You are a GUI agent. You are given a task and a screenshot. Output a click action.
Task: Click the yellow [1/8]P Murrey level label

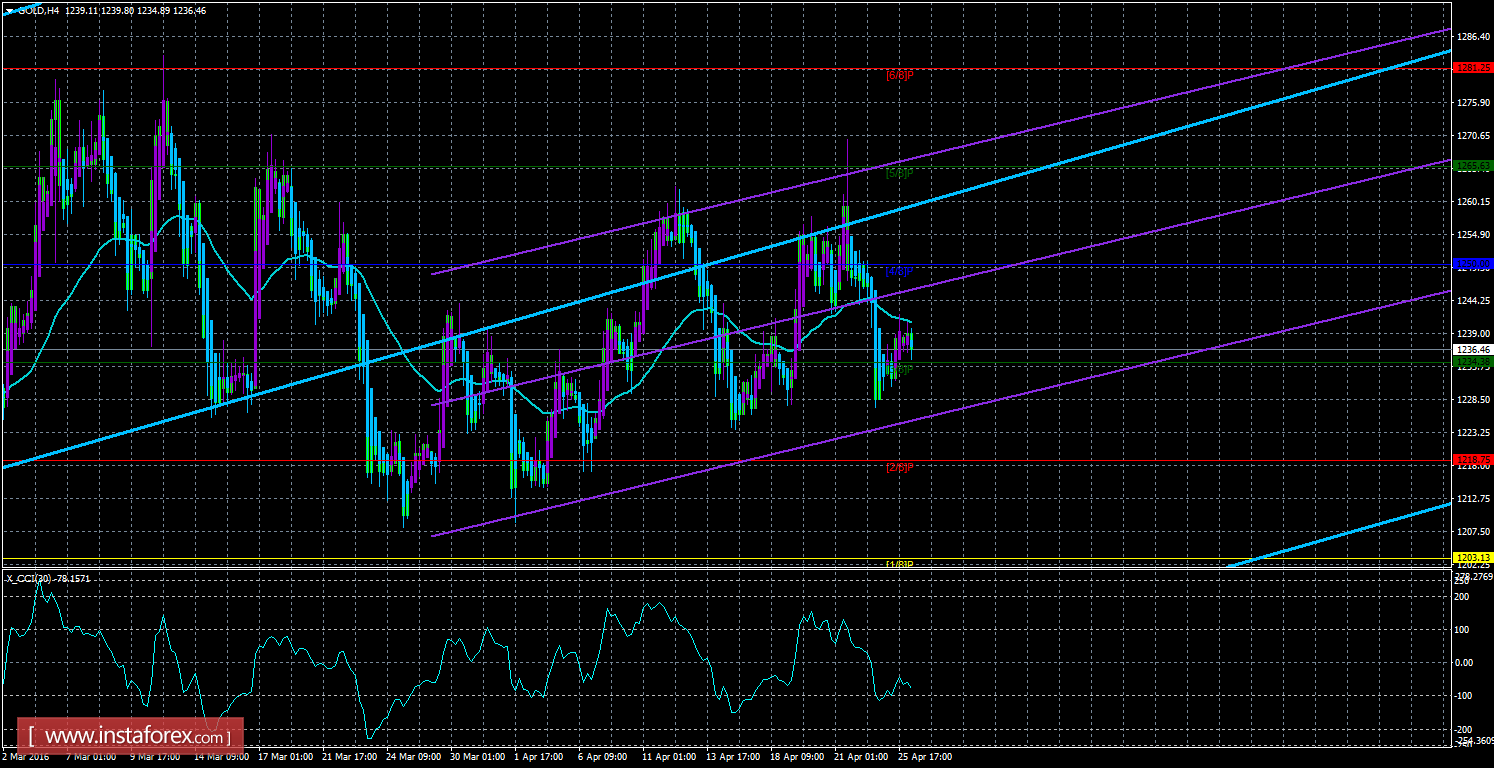coord(900,565)
